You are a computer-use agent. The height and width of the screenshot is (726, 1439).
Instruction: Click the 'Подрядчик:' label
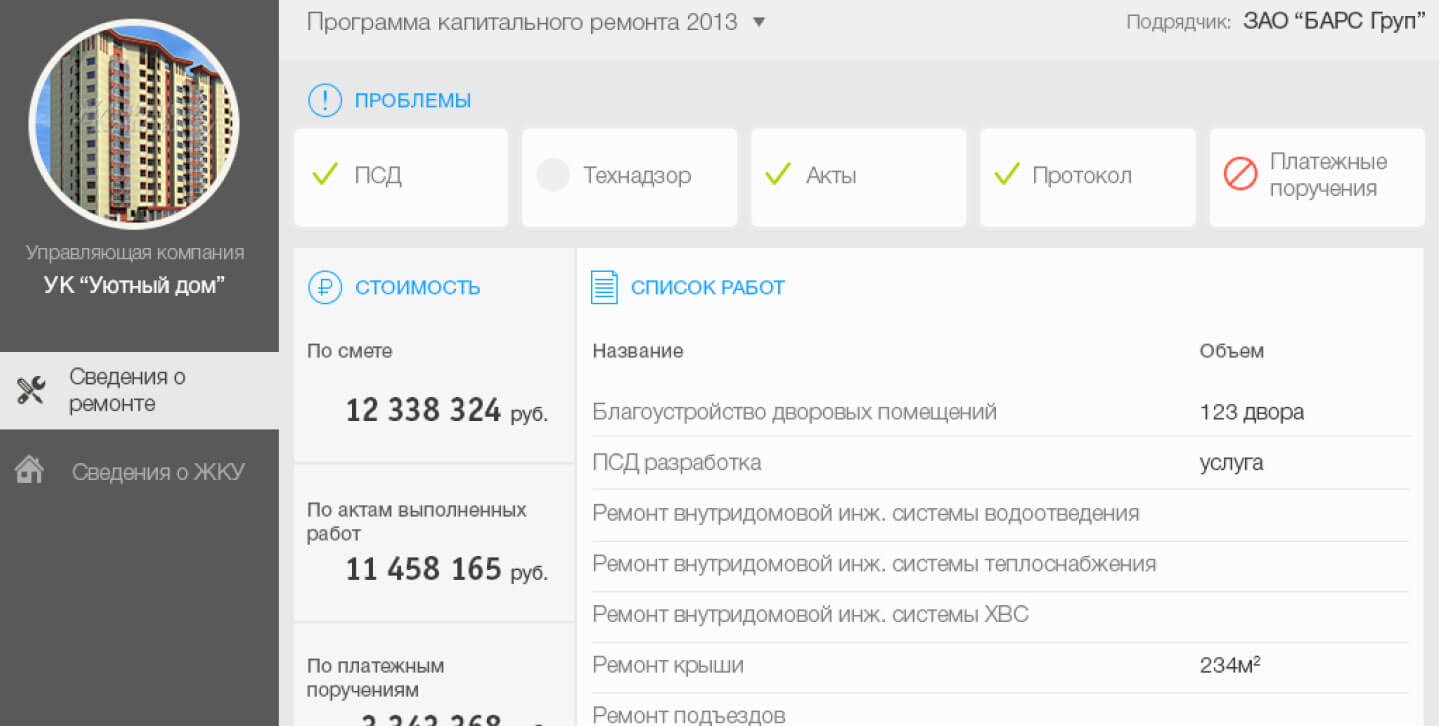[1179, 23]
